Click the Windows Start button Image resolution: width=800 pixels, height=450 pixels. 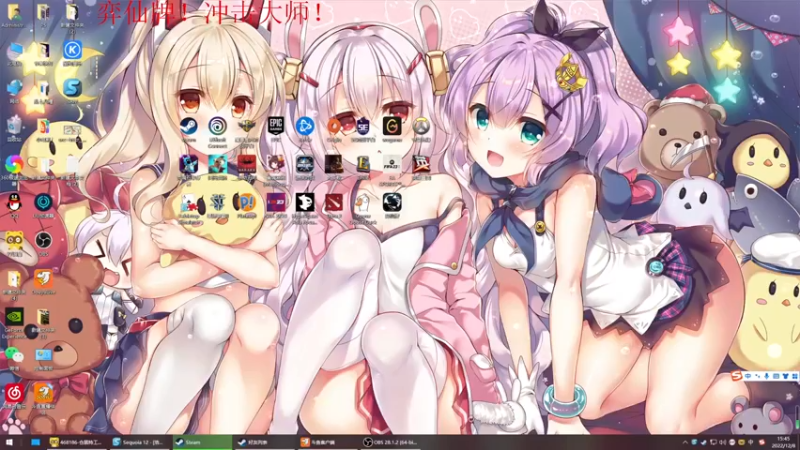pos(9,442)
